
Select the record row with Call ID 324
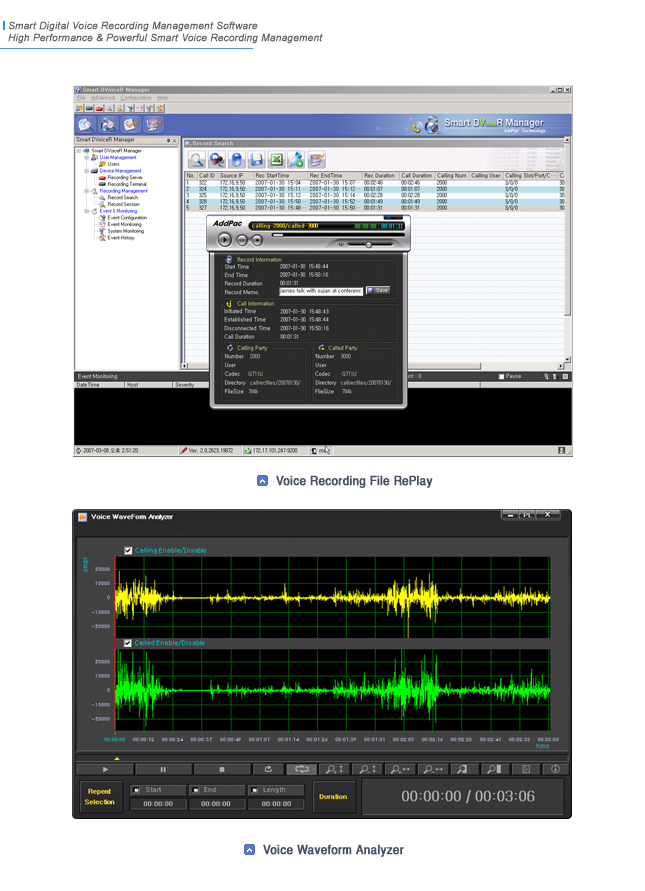[374, 189]
